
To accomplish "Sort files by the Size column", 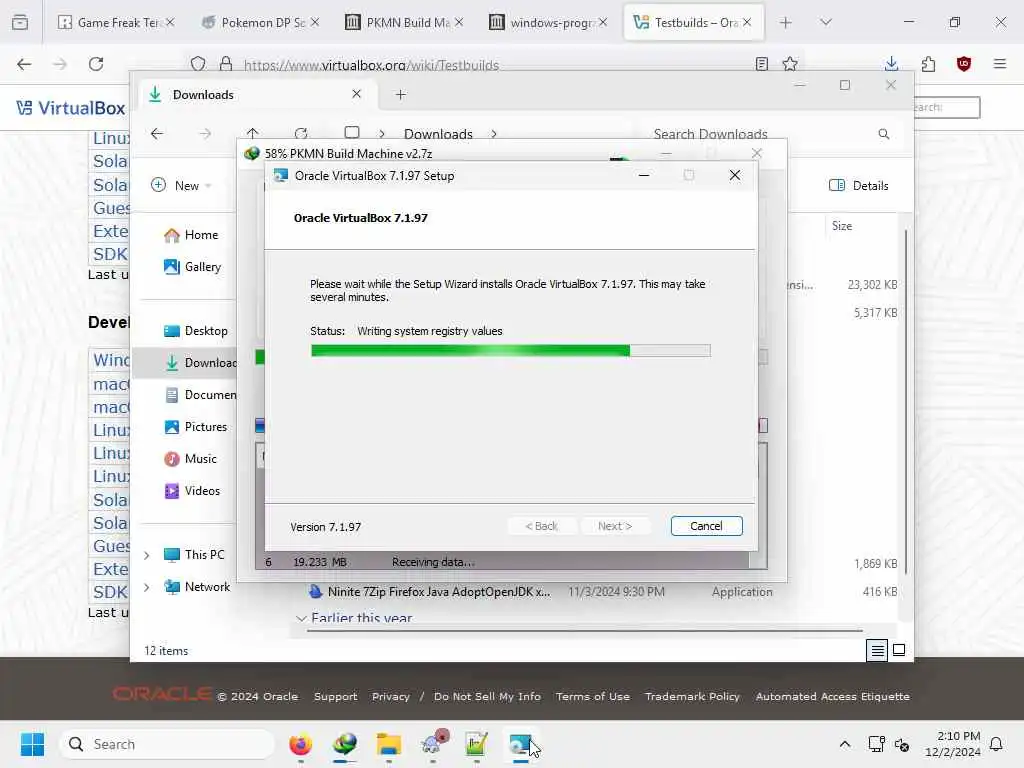I will point(842,226).
